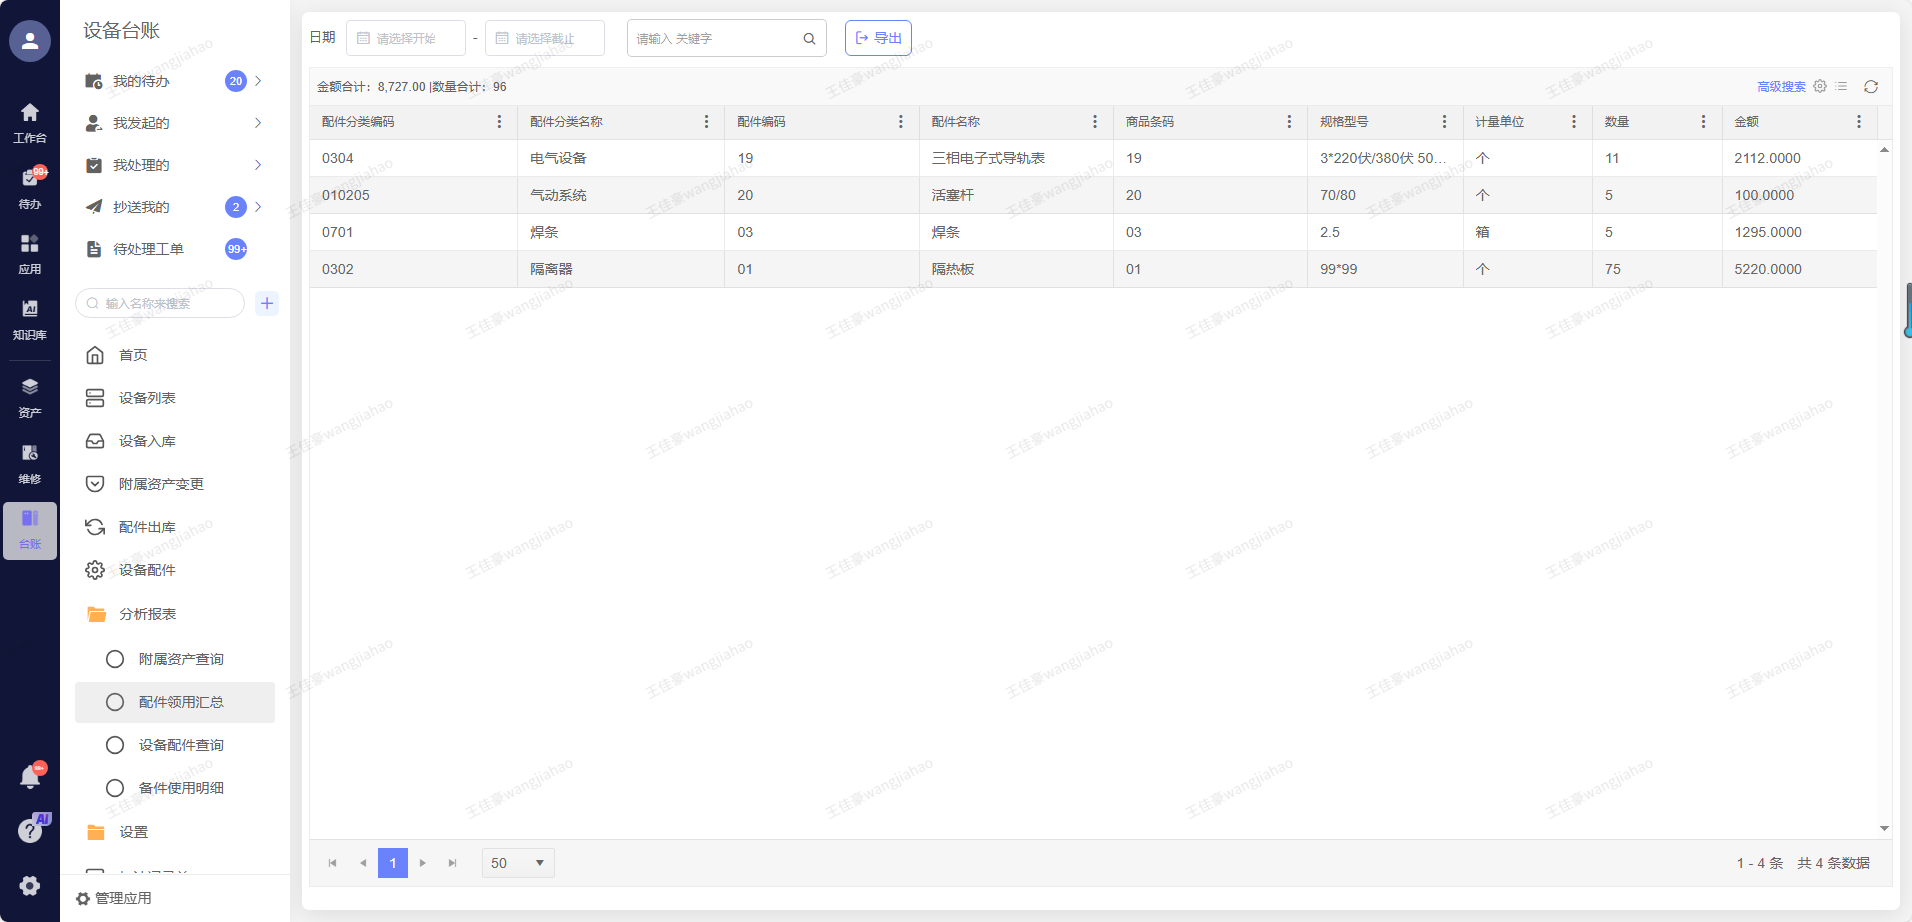Click the 导出 export button
Screen dimensions: 1912x922
tap(878, 38)
